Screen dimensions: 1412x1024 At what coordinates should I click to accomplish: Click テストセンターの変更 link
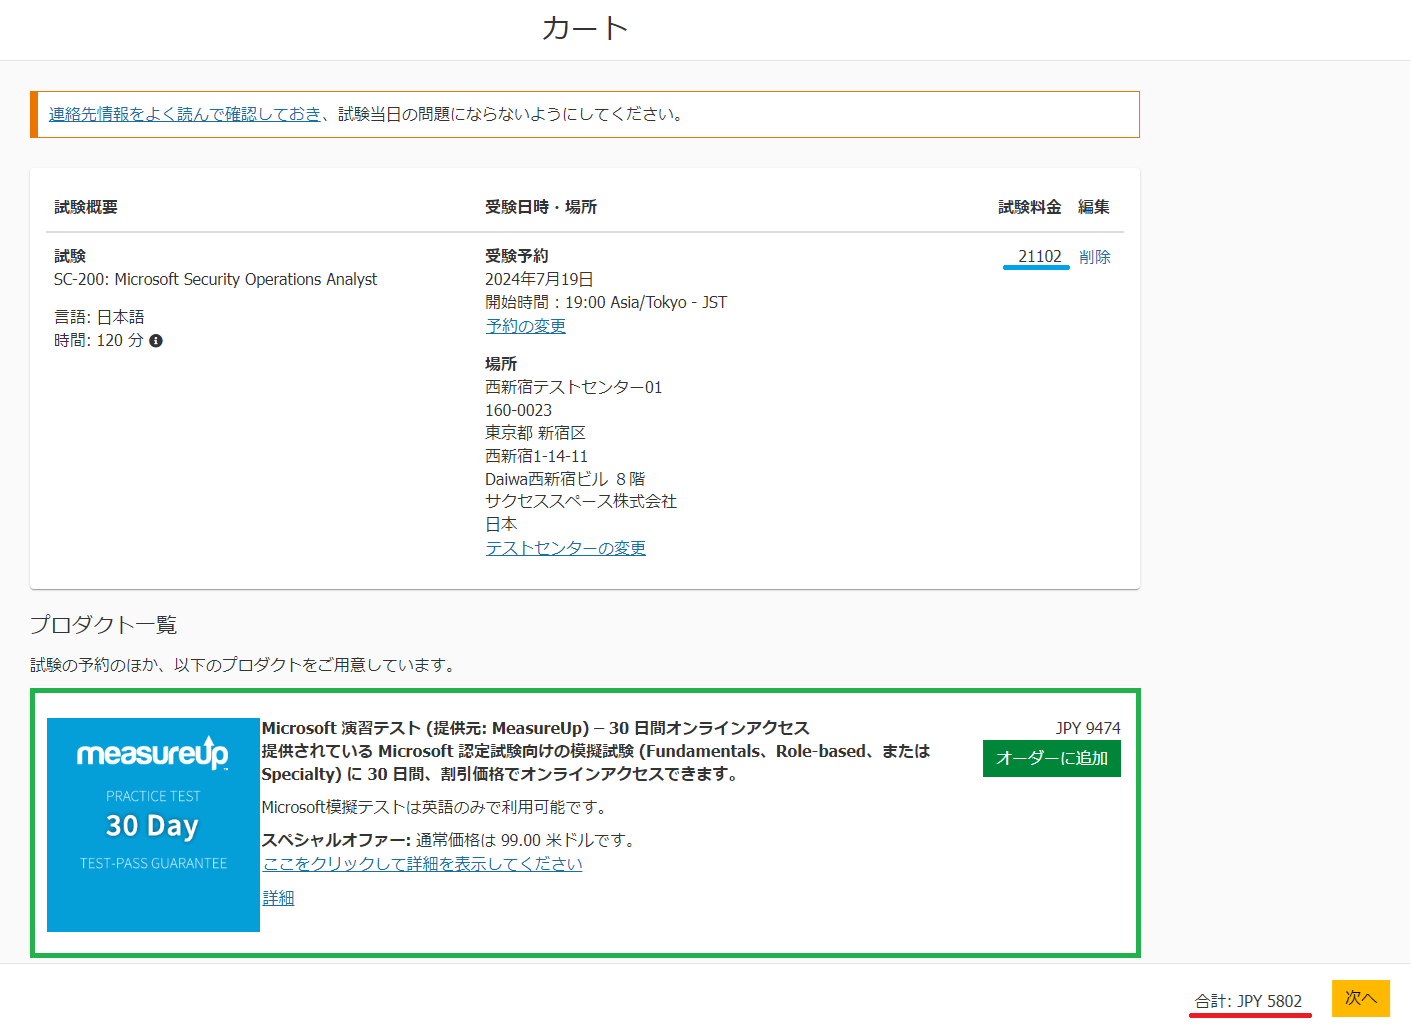coord(566,548)
